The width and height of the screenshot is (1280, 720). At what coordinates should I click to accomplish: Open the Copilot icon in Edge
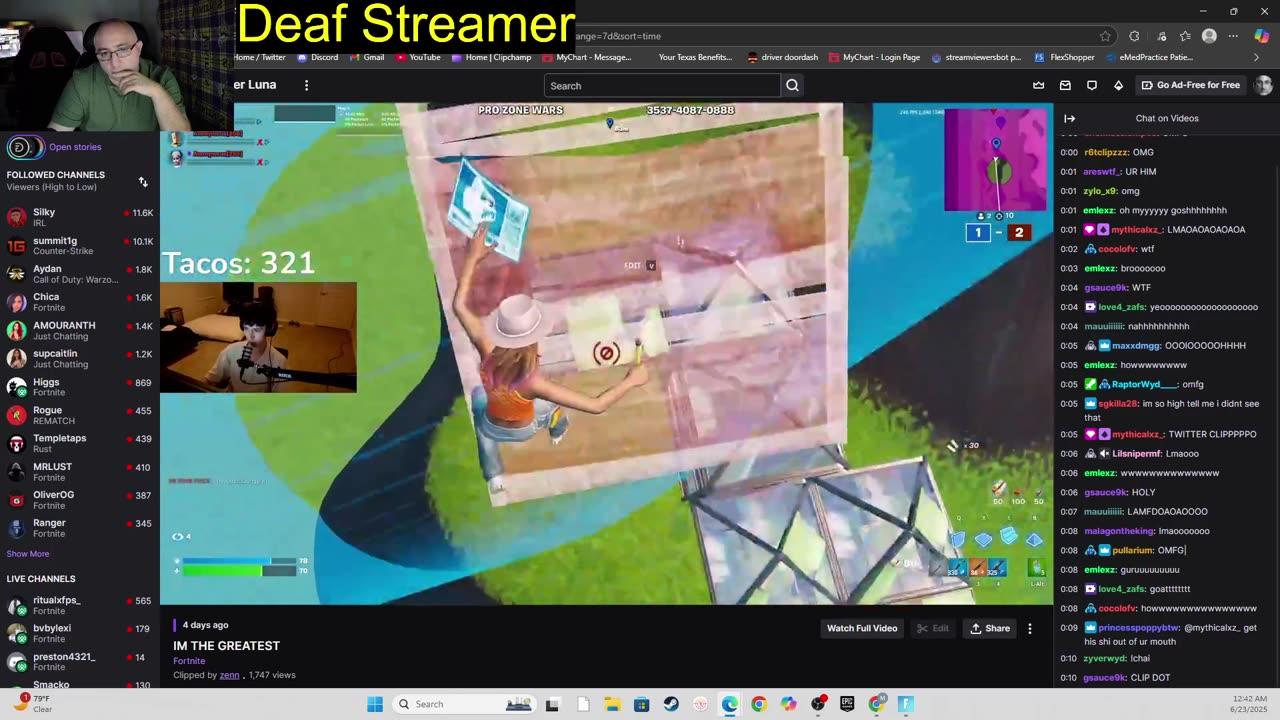pos(1260,36)
